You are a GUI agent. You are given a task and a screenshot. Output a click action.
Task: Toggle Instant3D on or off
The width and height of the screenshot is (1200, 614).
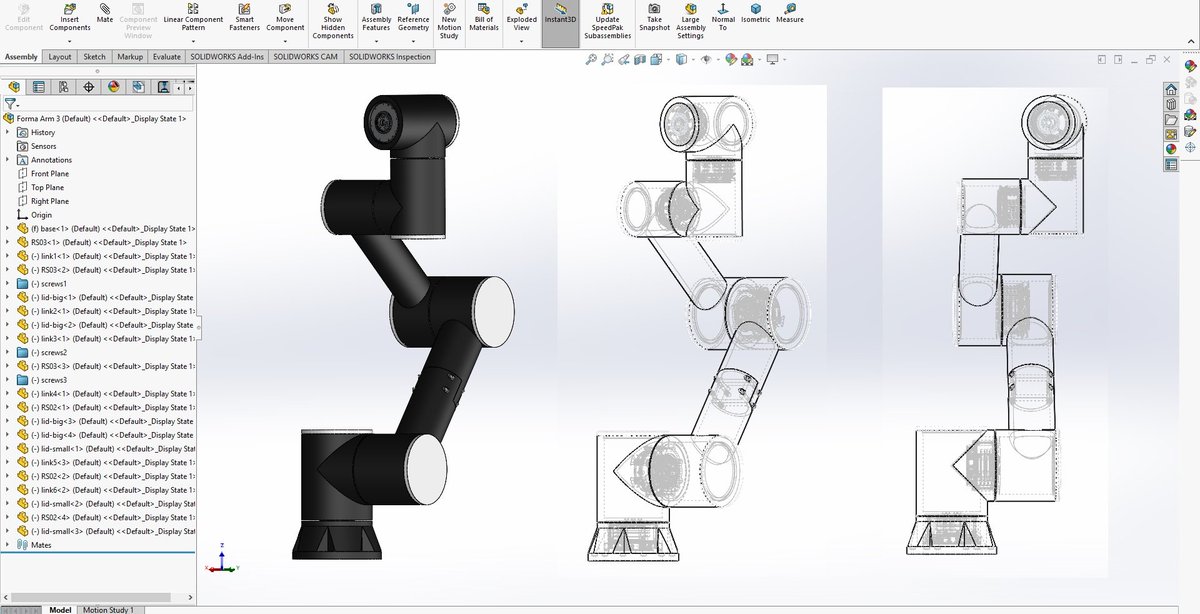559,16
